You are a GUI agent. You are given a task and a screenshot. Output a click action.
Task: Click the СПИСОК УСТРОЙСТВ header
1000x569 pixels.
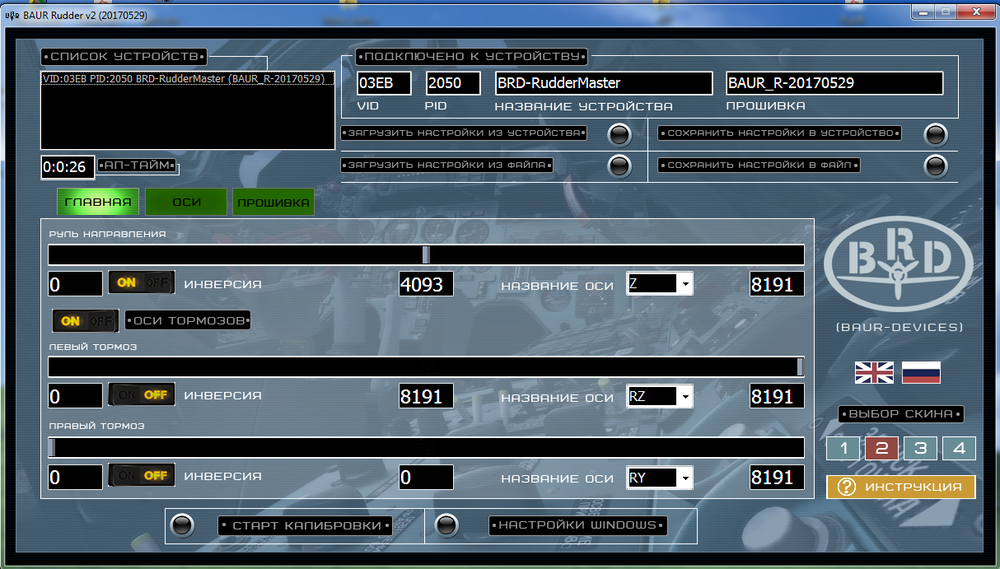[x=124, y=57]
